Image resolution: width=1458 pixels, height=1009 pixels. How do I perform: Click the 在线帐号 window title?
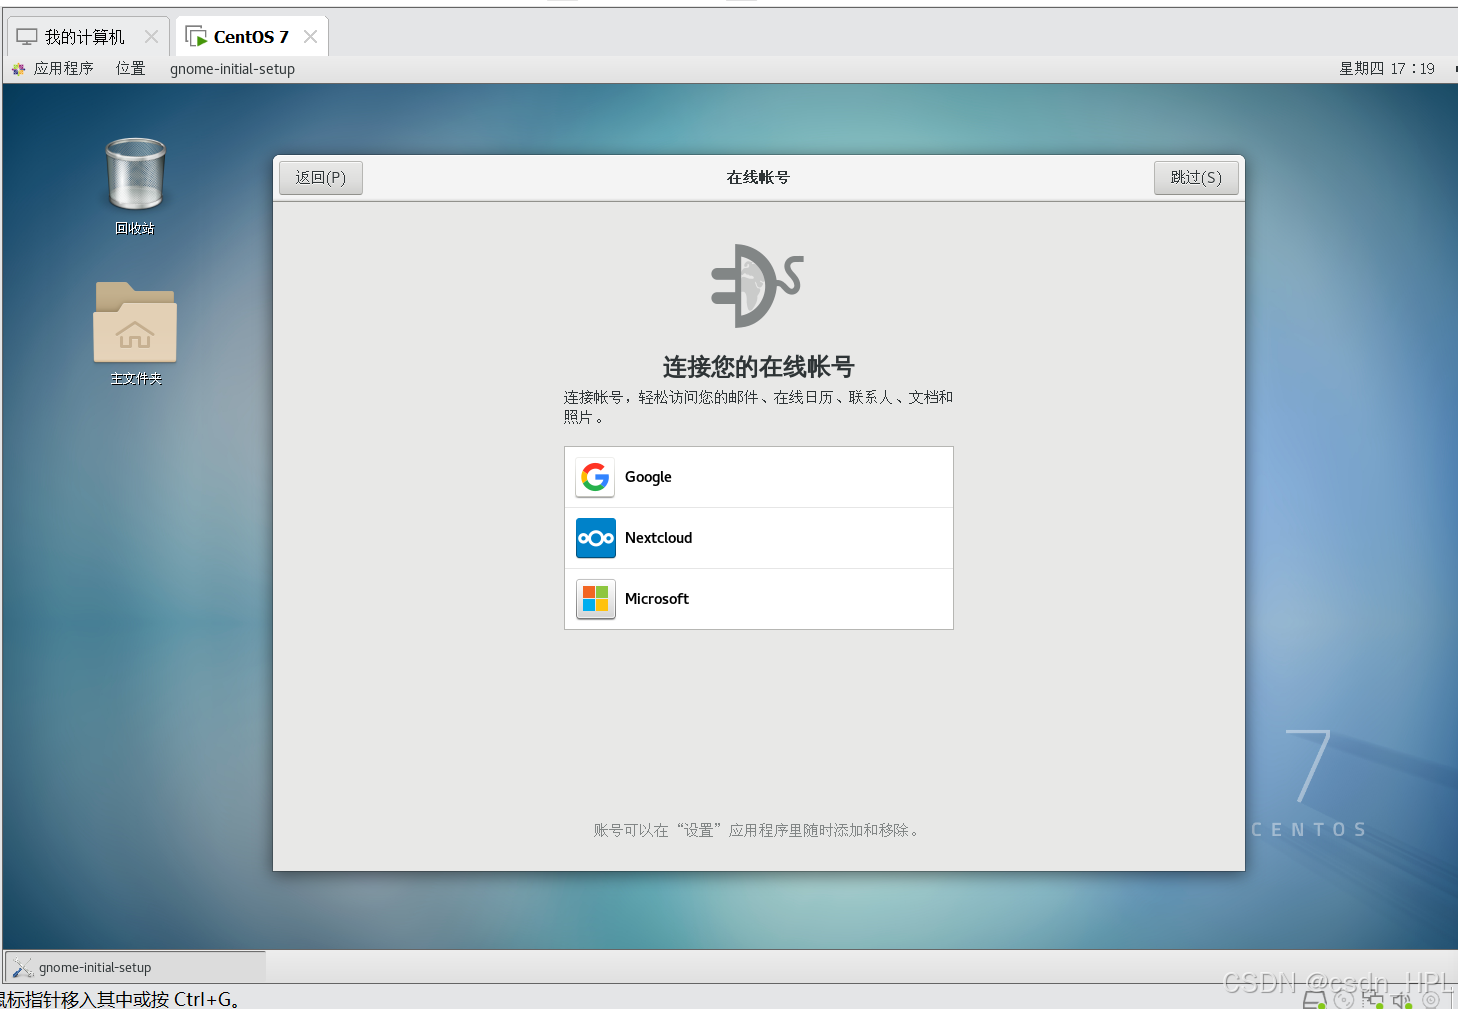point(758,177)
